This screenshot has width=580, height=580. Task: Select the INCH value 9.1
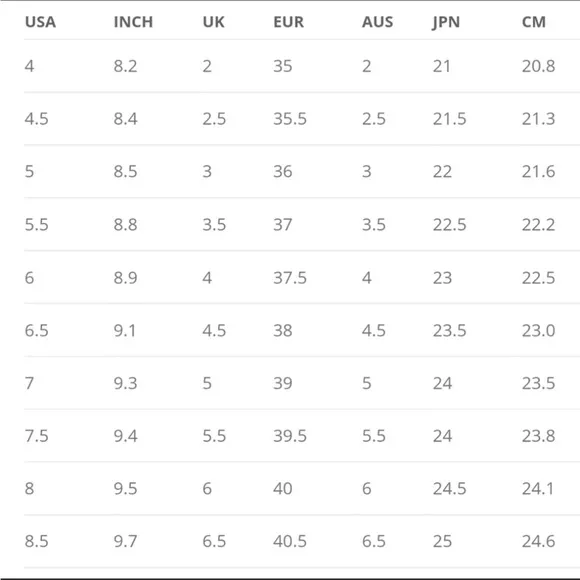(125, 331)
